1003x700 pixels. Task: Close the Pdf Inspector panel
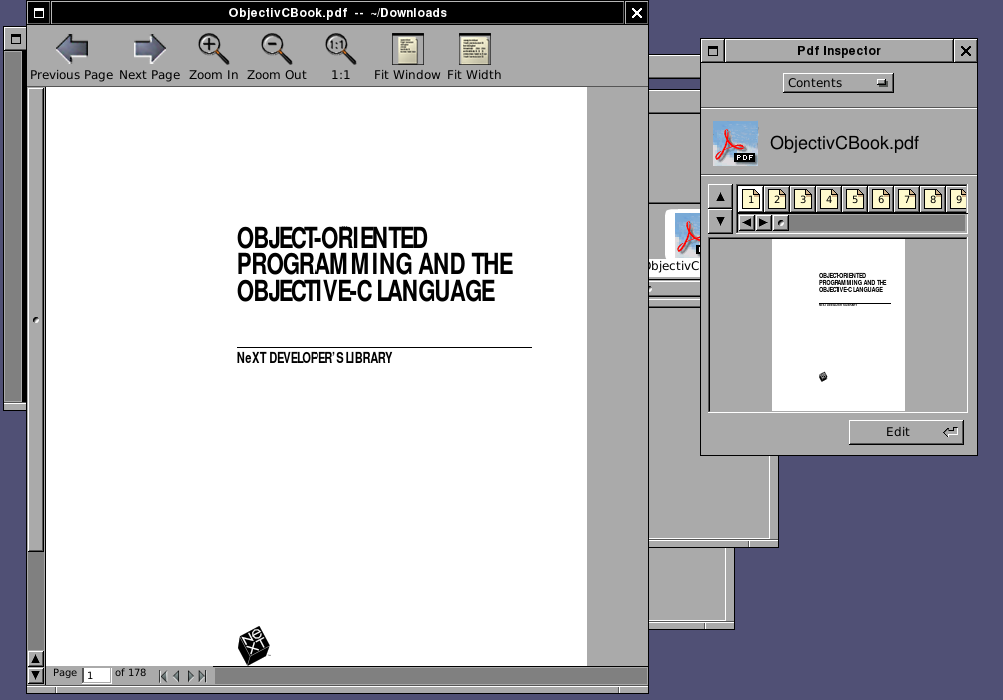click(x=965, y=51)
